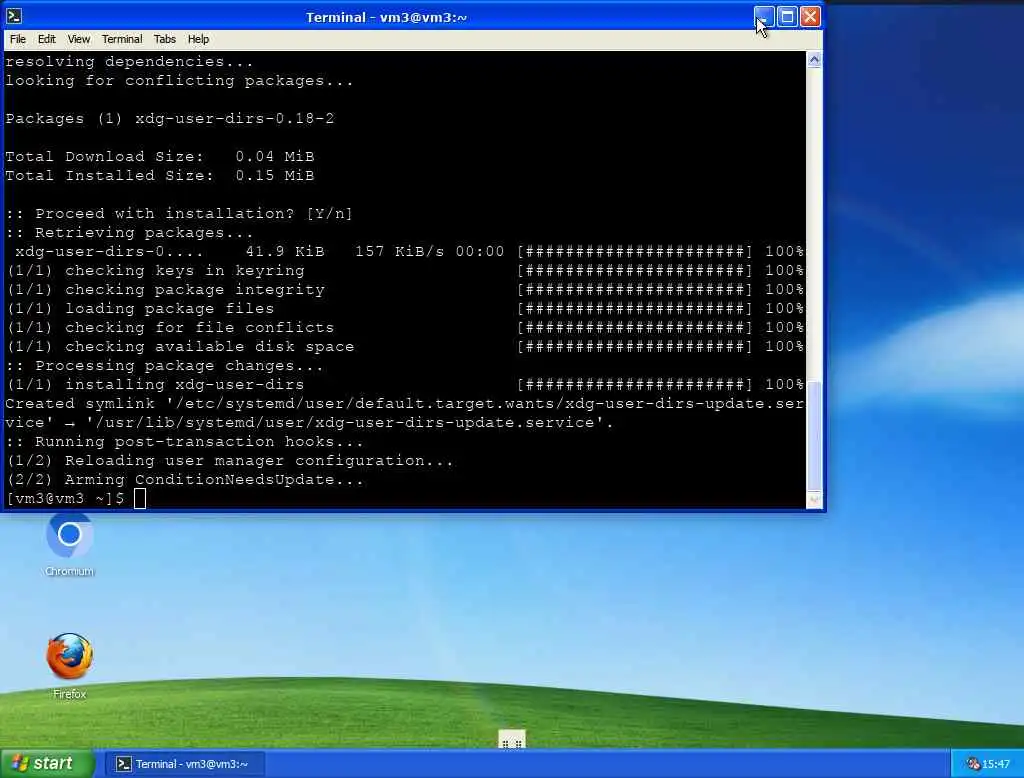Click the 'checking available disk space' line

tap(405, 346)
